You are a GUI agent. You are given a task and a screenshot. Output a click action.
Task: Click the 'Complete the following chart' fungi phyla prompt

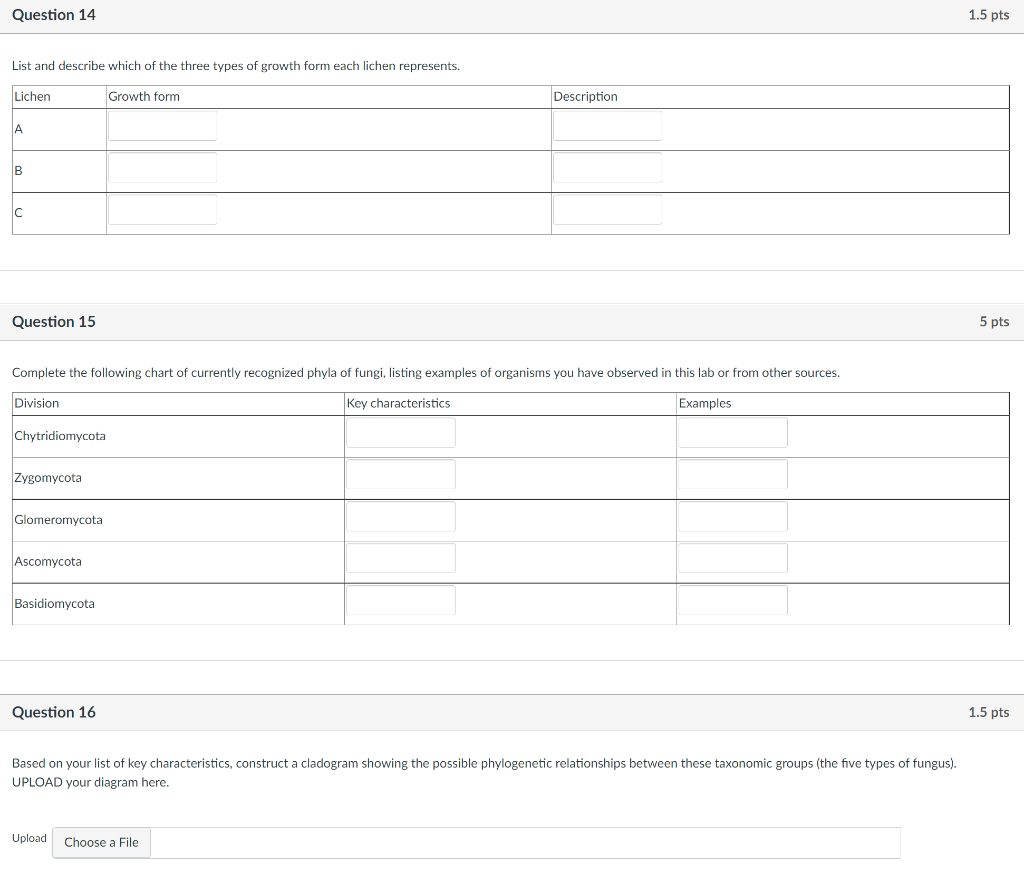pyautogui.click(x=426, y=373)
